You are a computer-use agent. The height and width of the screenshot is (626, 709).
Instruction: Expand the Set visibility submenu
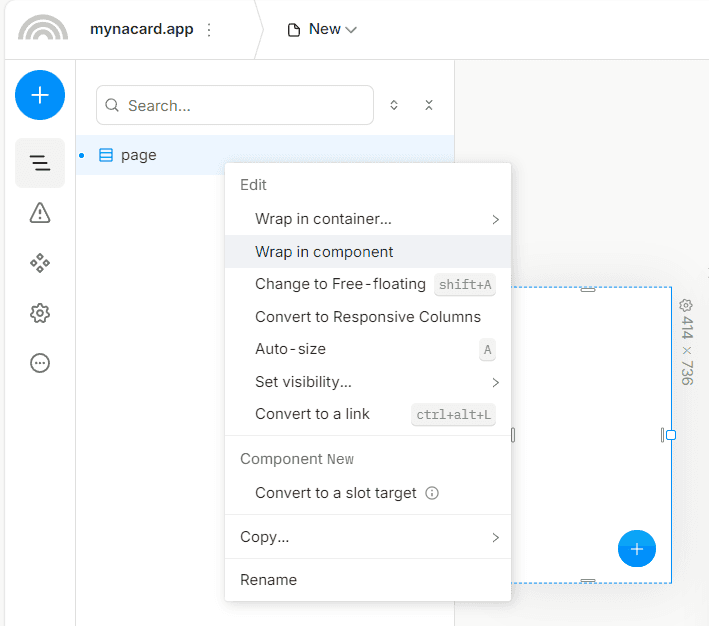(x=368, y=382)
